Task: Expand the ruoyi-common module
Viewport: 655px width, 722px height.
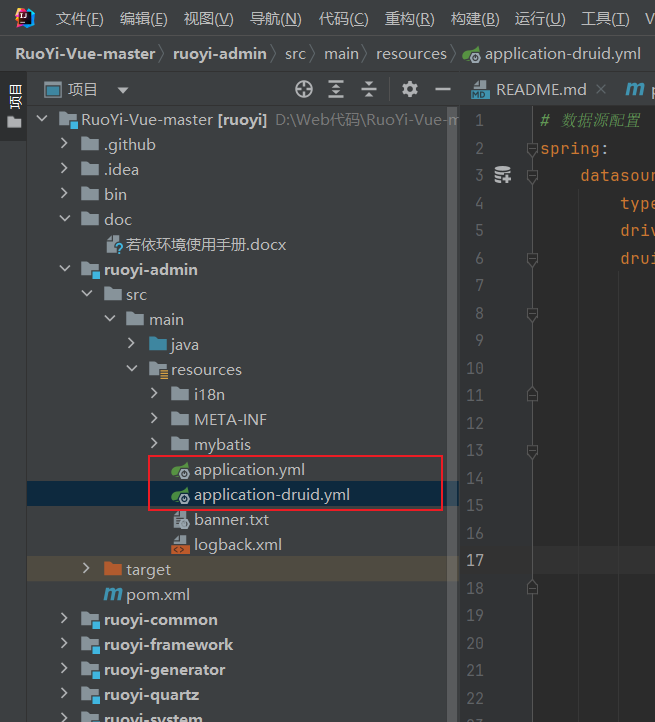Action: point(64,618)
